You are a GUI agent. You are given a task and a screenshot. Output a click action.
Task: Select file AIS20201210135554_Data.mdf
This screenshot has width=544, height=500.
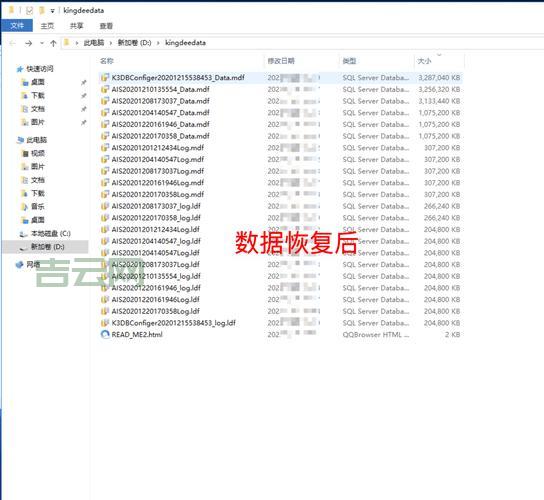[160, 89]
